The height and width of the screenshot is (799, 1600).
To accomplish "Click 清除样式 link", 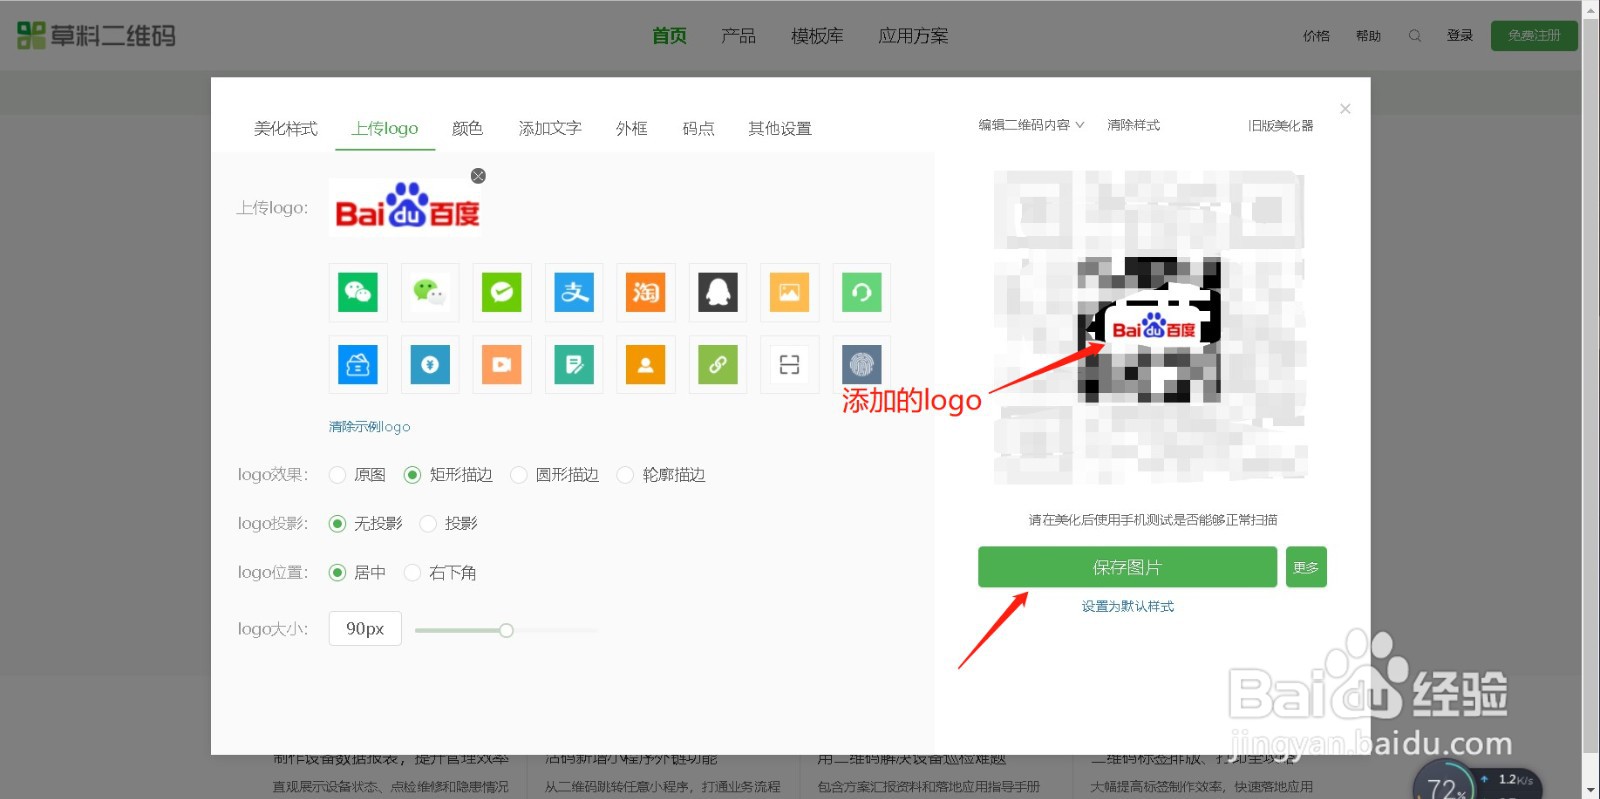I will 1133,125.
